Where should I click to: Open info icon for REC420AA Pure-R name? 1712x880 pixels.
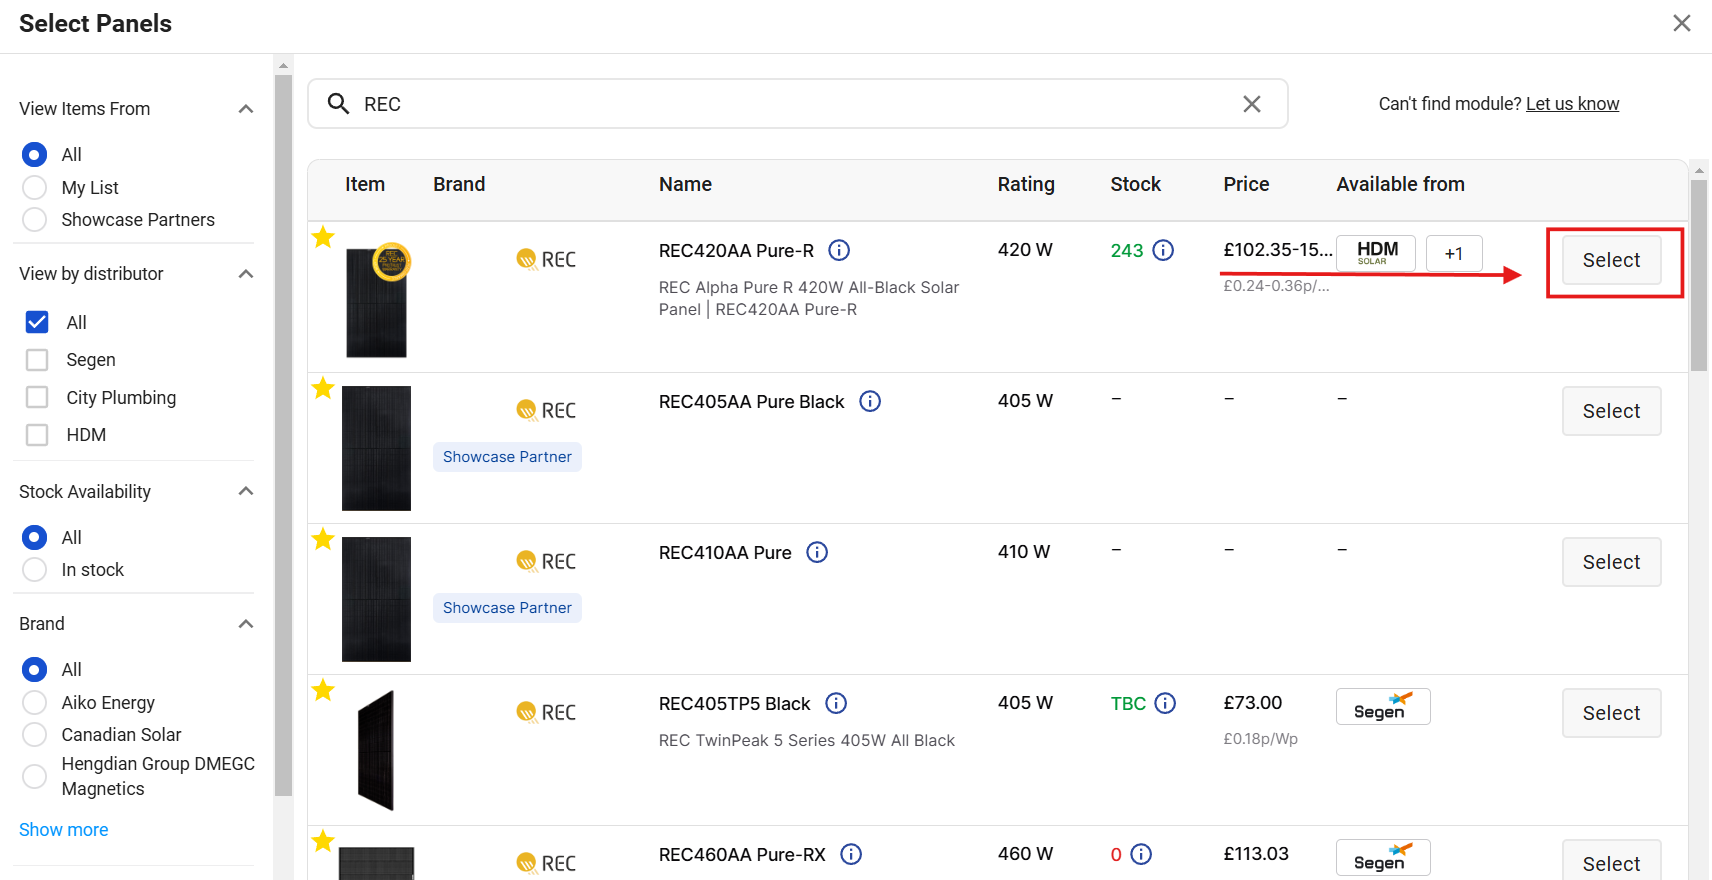coord(840,250)
